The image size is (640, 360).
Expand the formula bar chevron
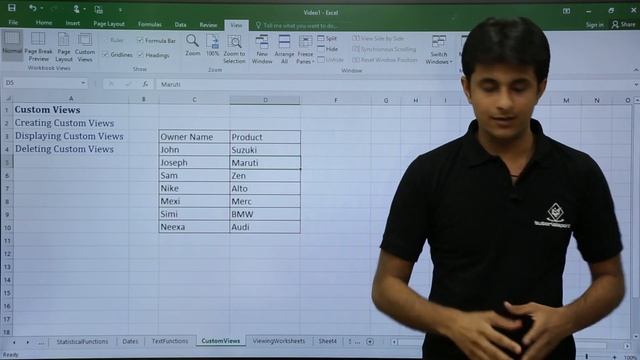point(636,84)
